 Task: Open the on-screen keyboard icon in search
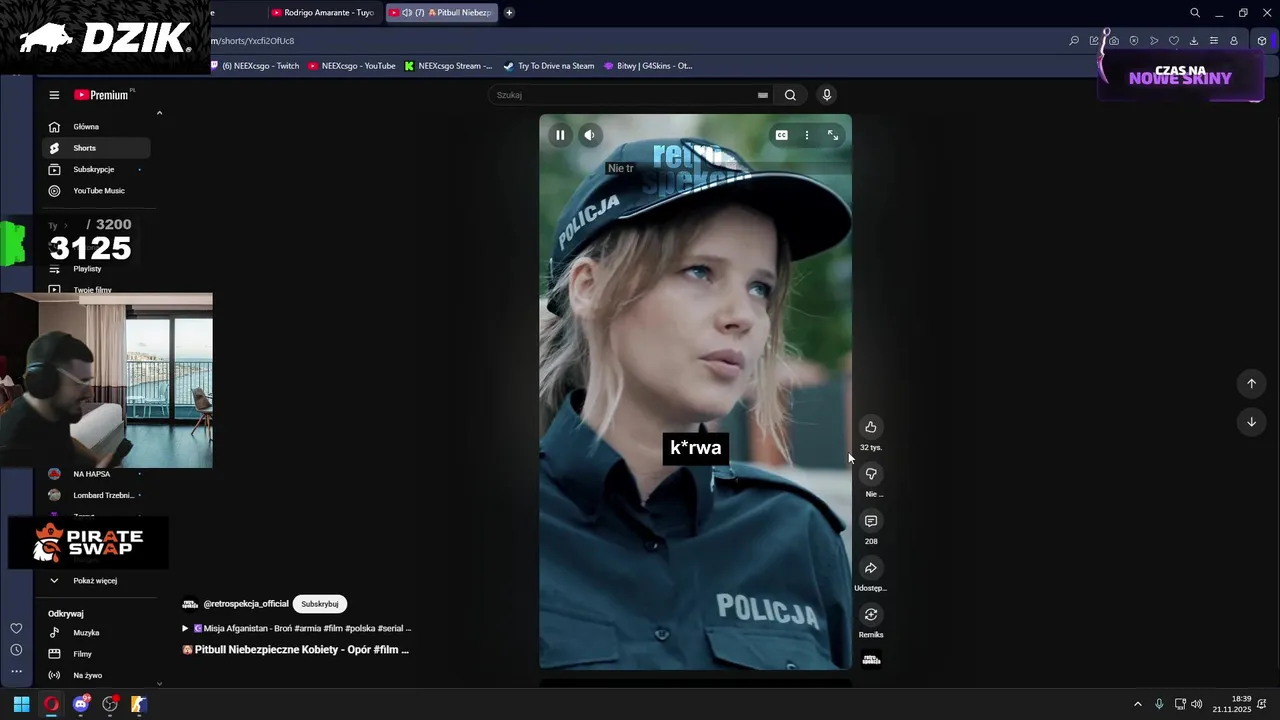pos(763,95)
